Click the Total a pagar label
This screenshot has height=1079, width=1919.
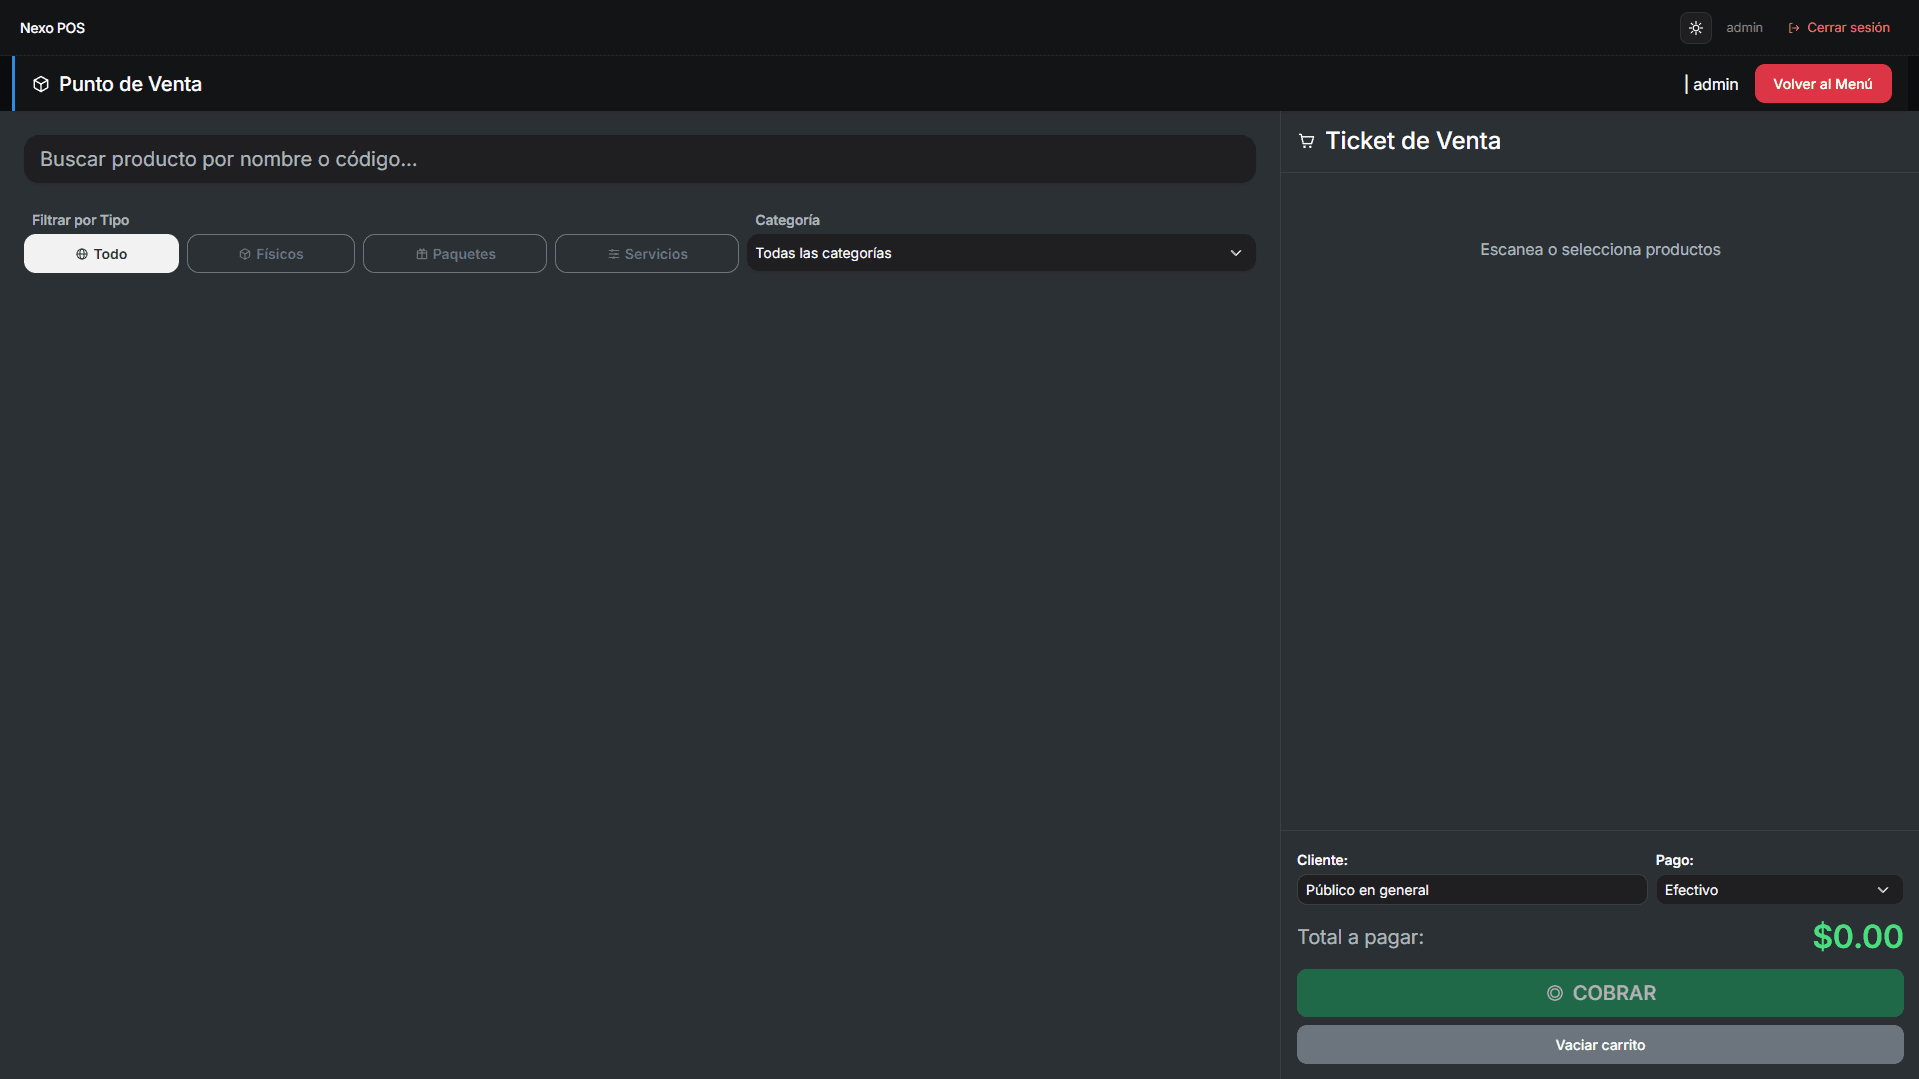pyautogui.click(x=1360, y=937)
